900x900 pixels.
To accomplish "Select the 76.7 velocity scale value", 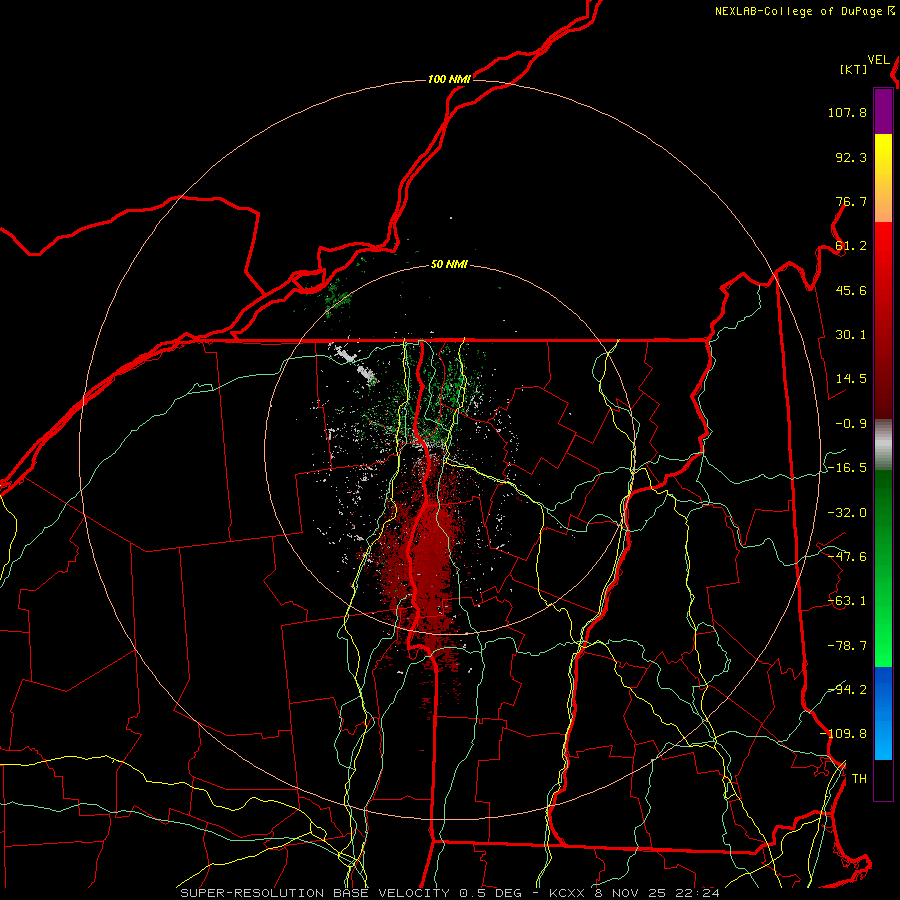I will 851,201.
